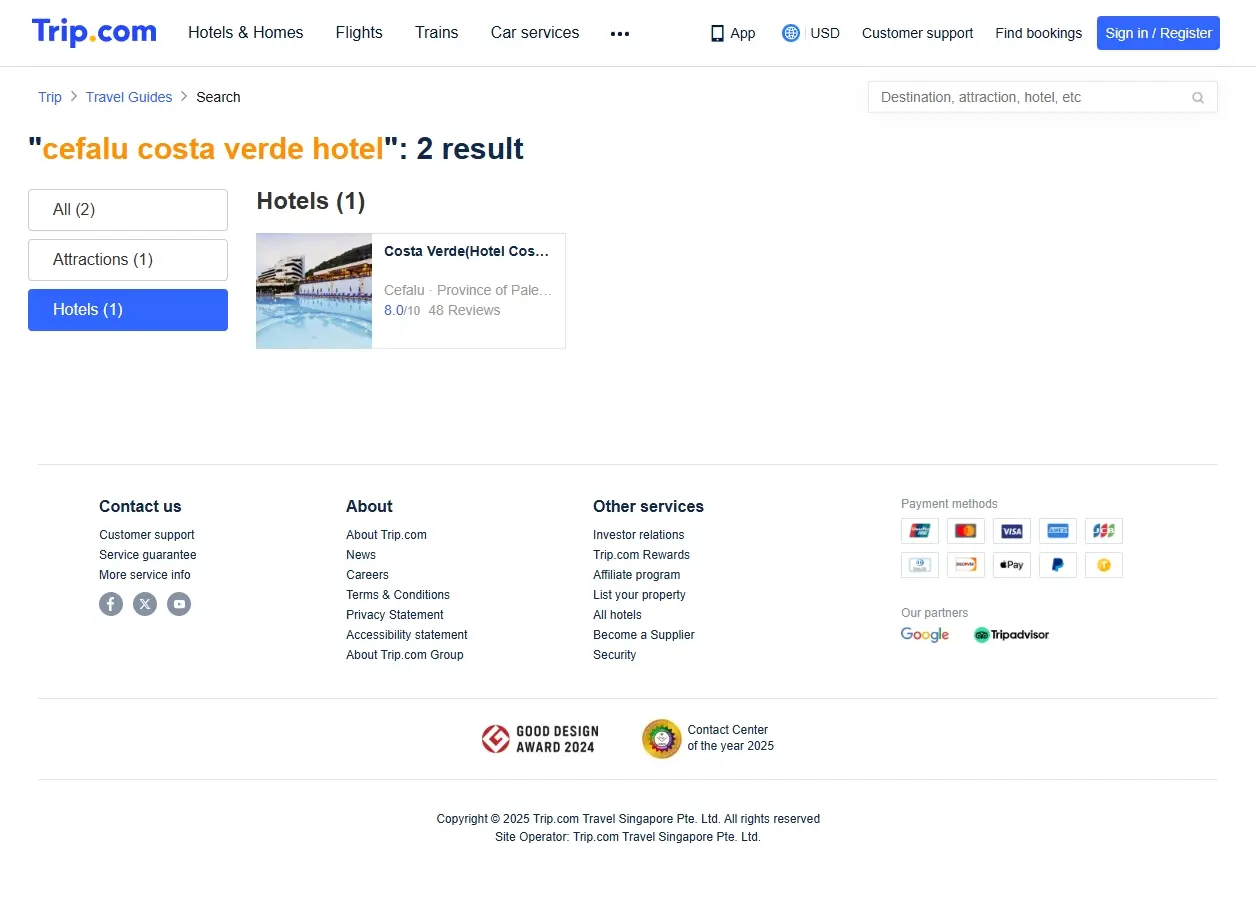Click the JCB payment icon
Screen dimensions: 1256x921
point(1104,531)
